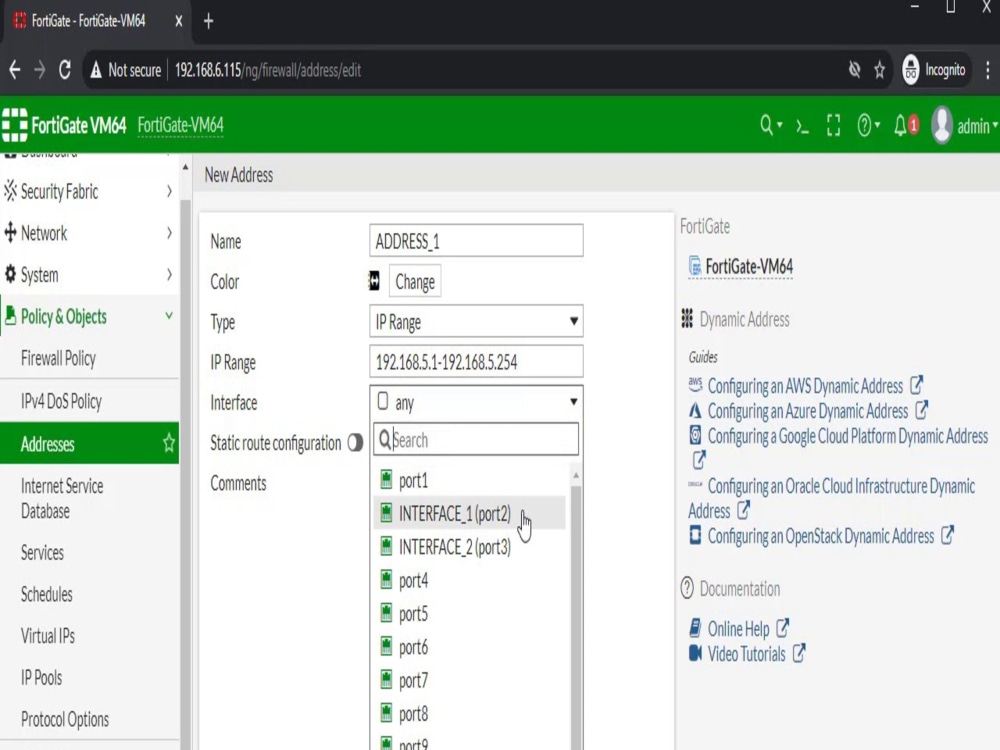
Task: Open Configuring a Google Cloud Platform link
Action: (x=848, y=436)
